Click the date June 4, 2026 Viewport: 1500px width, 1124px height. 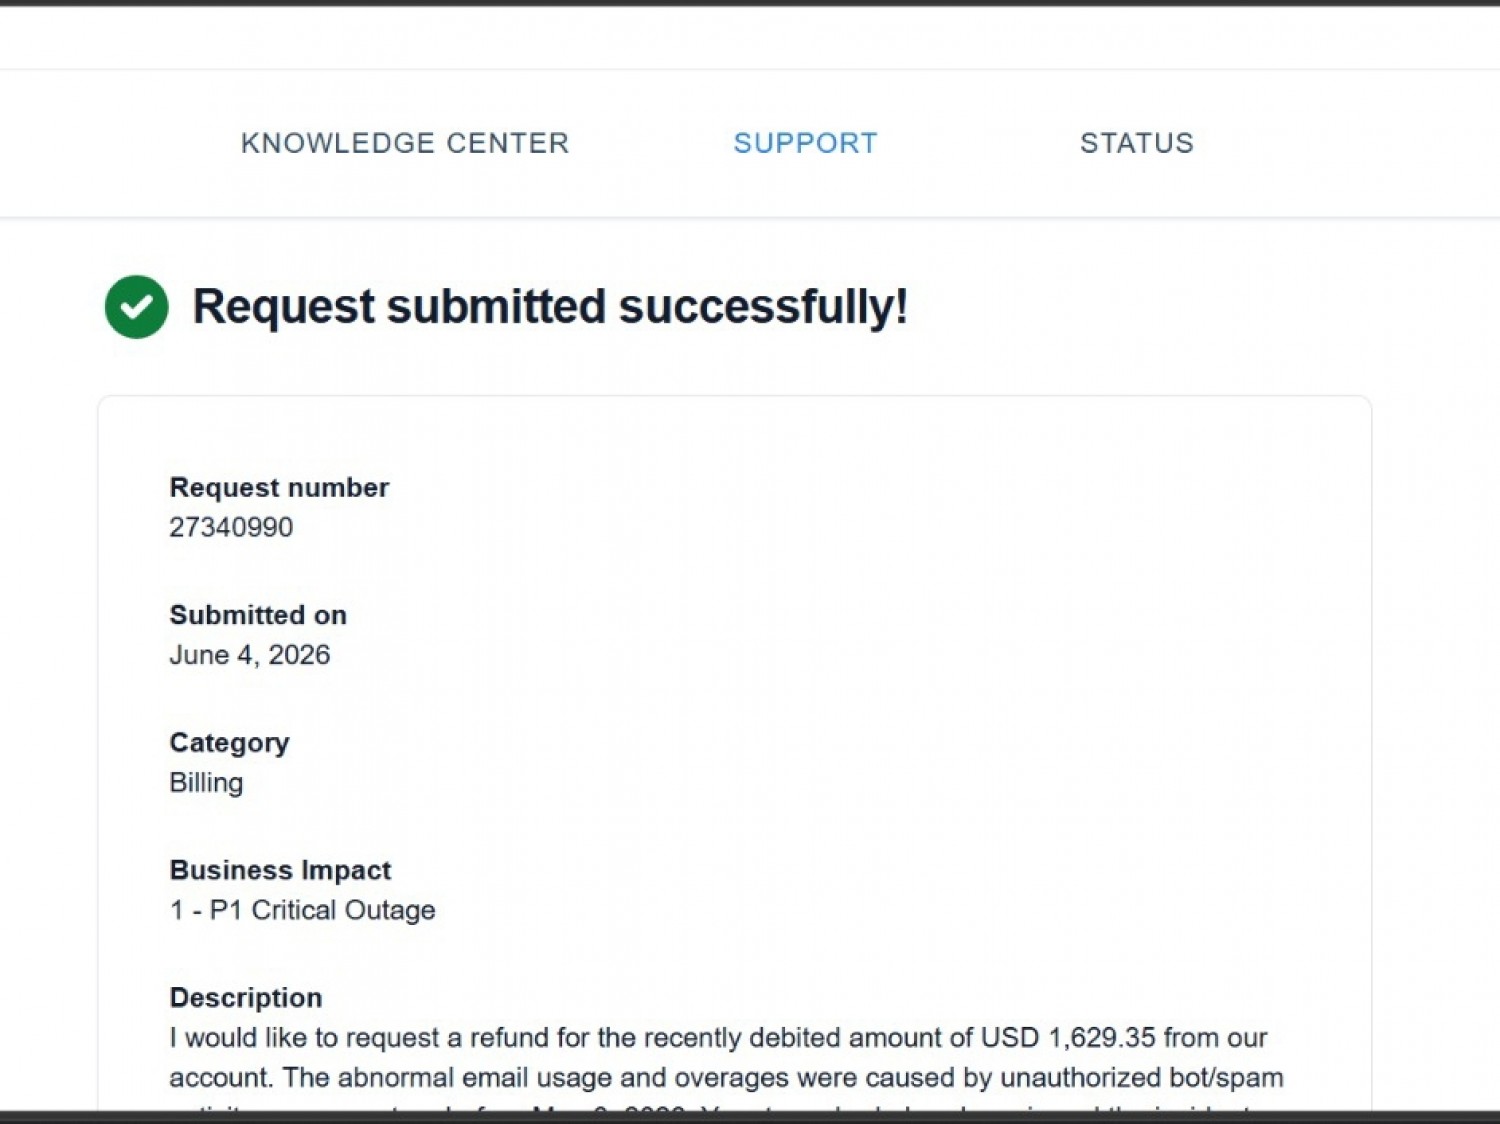pyautogui.click(x=249, y=655)
